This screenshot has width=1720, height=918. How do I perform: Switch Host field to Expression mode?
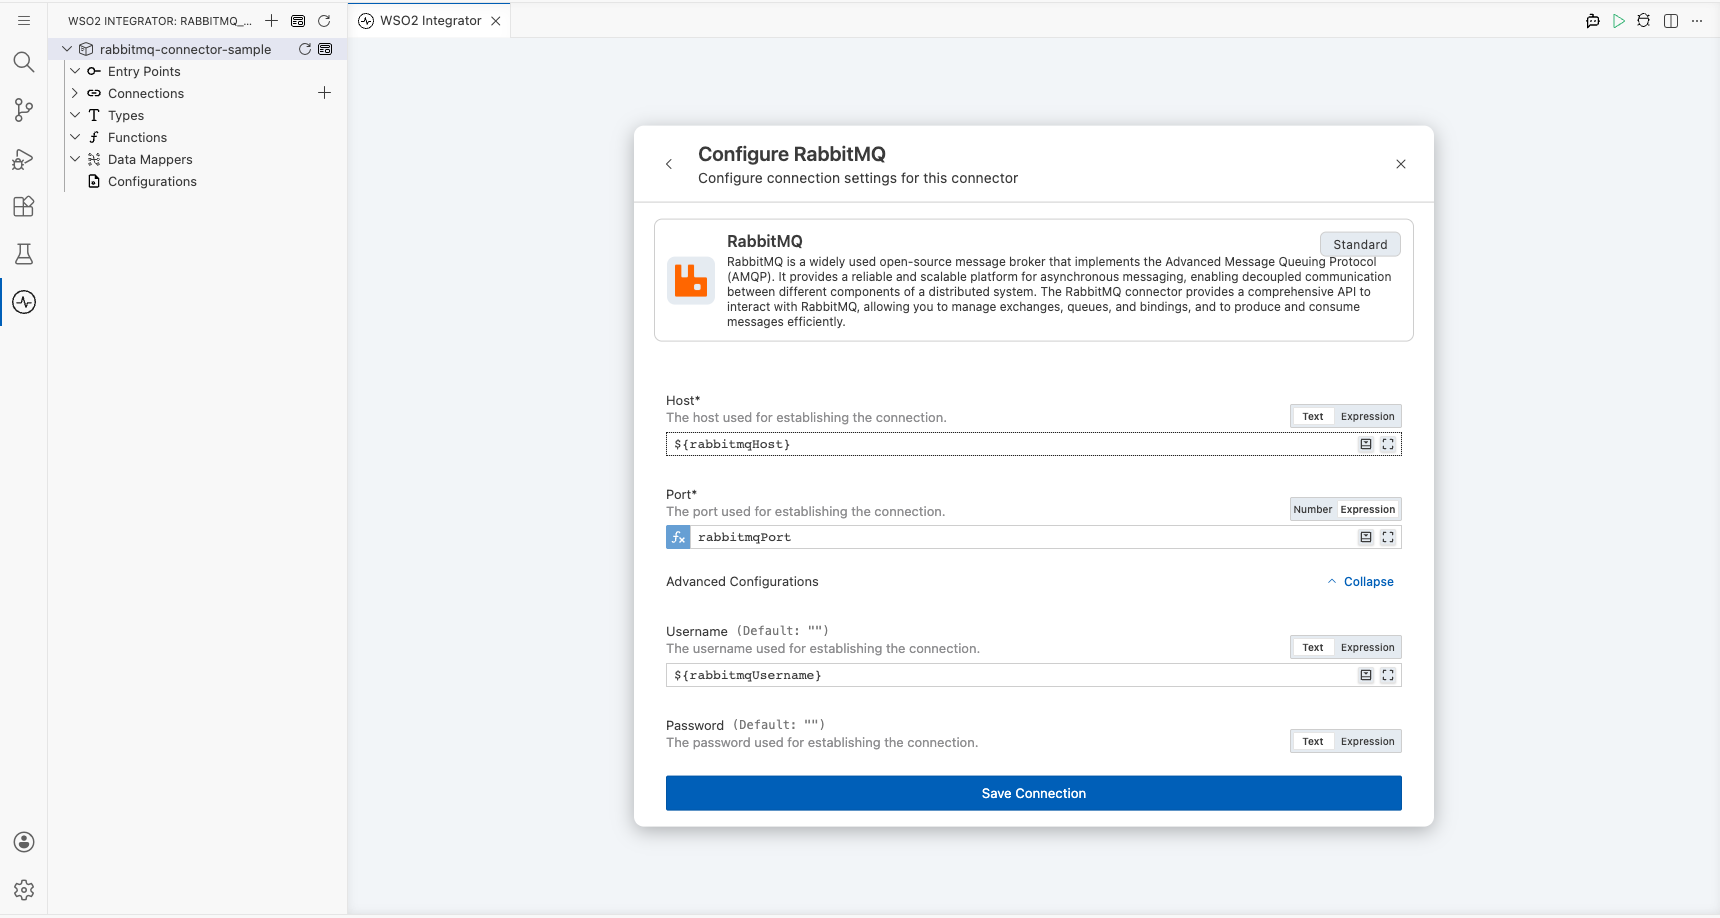[1367, 416]
